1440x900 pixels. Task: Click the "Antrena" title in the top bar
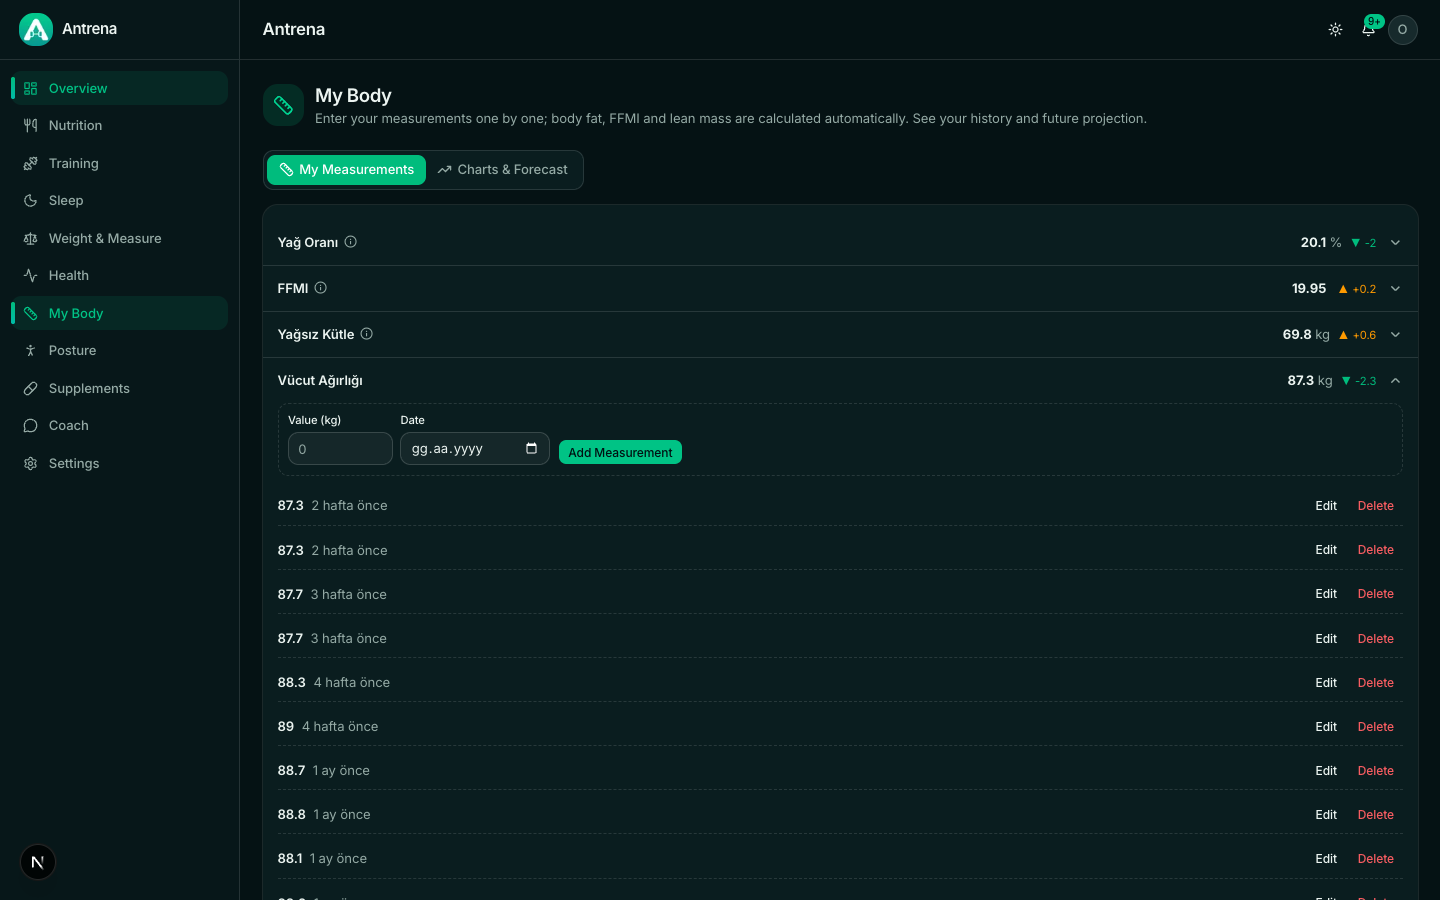pyautogui.click(x=294, y=30)
